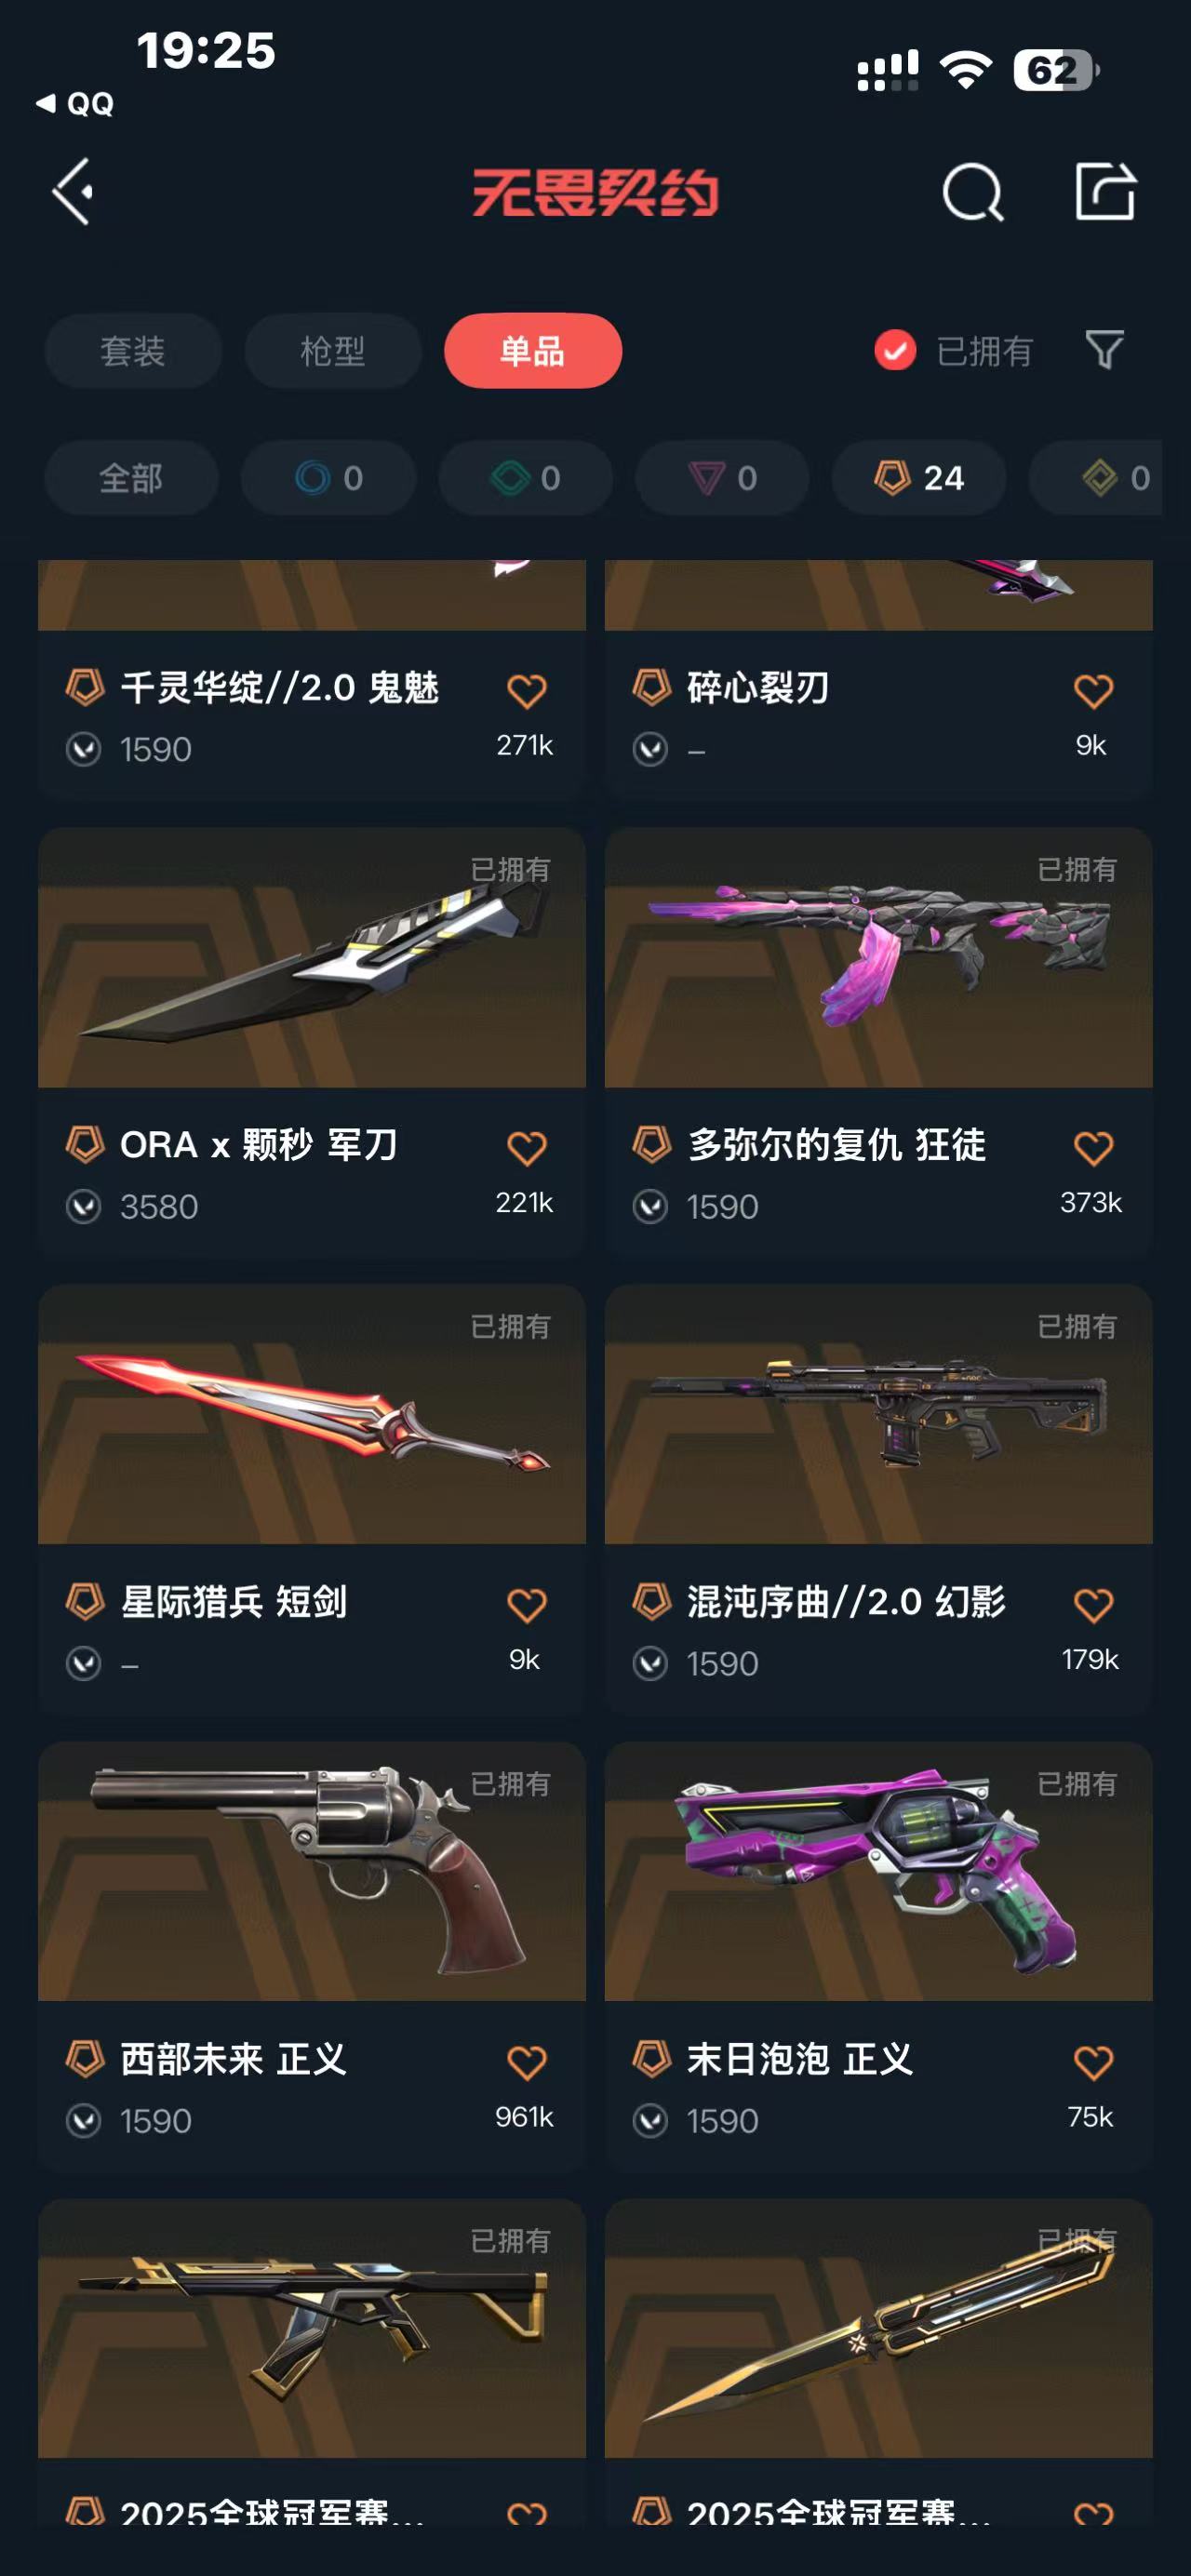Select orange tier filter showing 24
Image resolution: width=1191 pixels, height=2576 pixels.
(x=918, y=478)
